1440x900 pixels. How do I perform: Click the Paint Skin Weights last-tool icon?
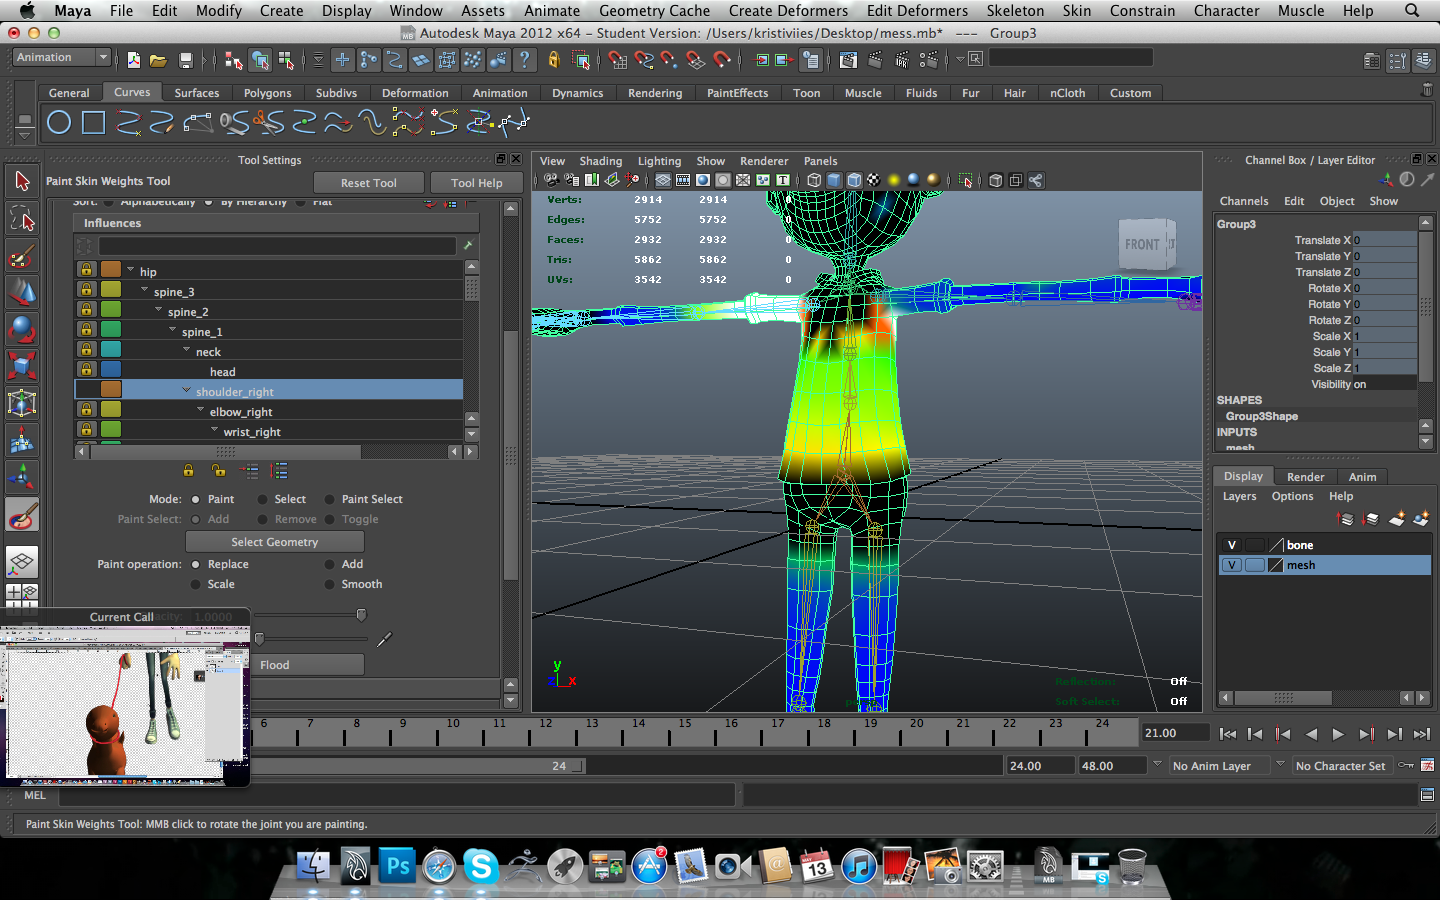22,515
